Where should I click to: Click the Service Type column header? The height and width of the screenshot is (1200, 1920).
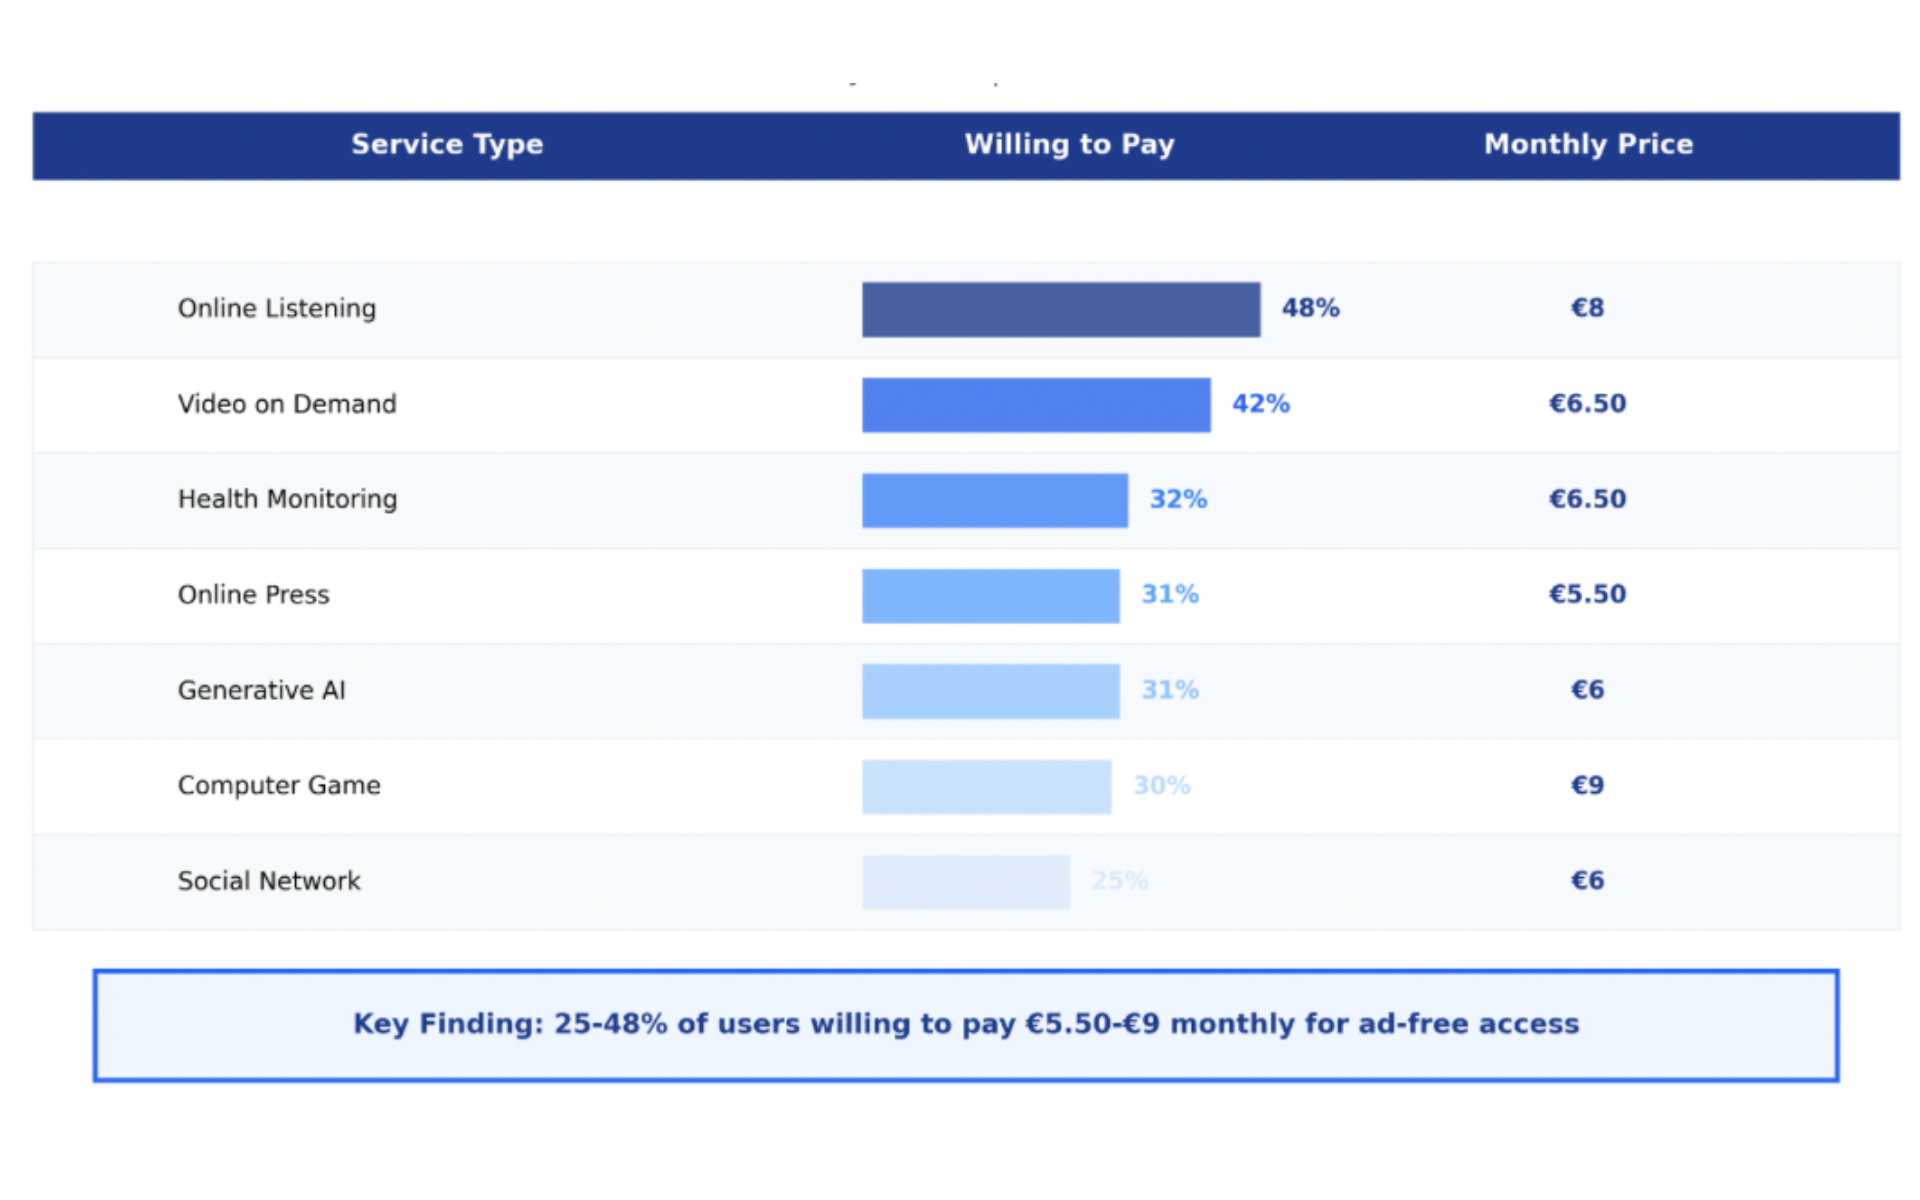447,144
